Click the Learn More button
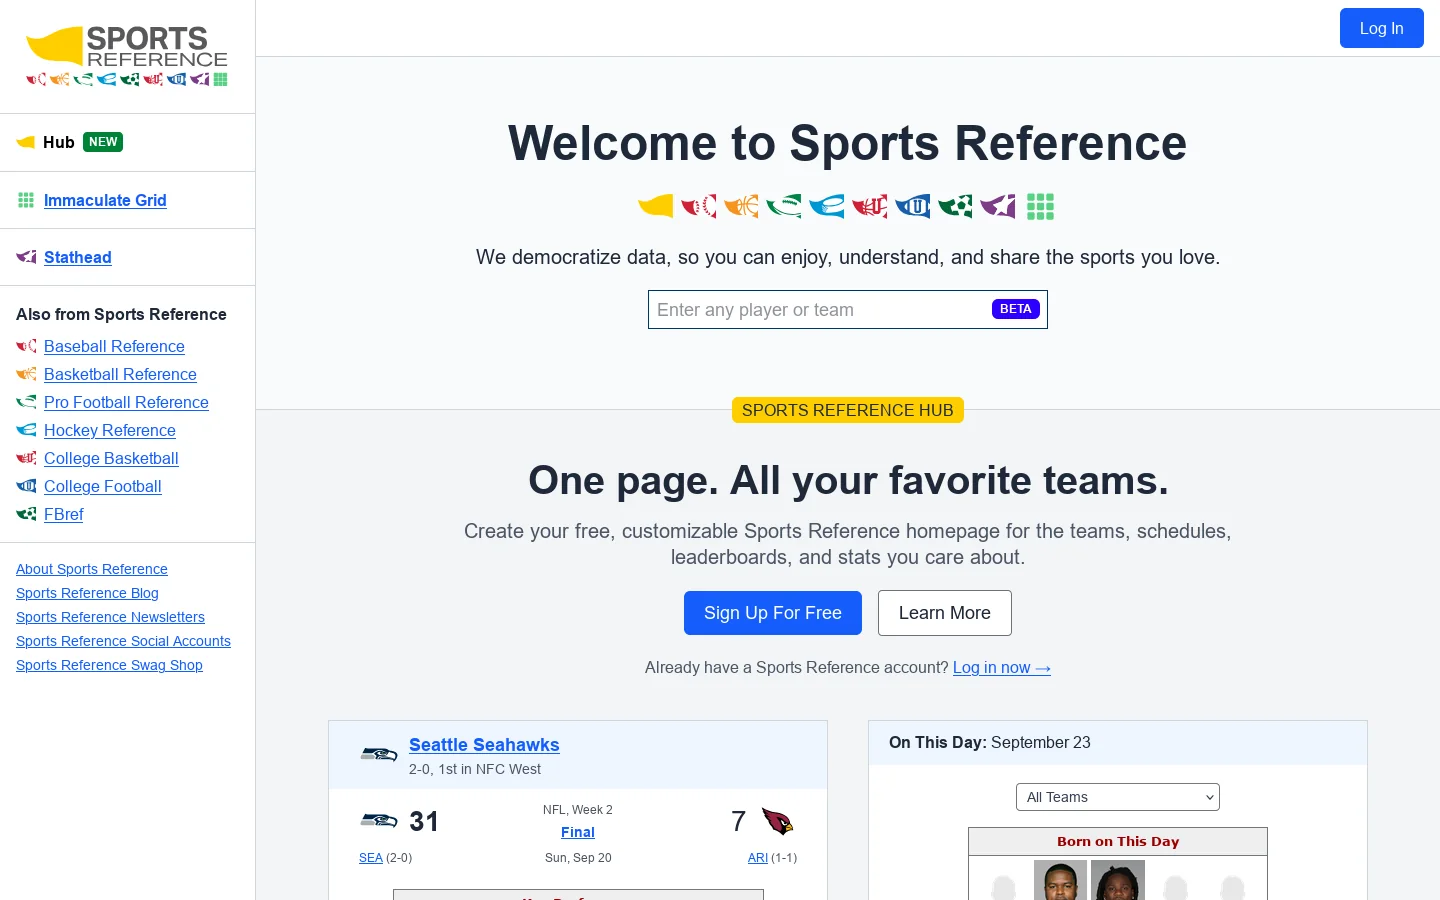This screenshot has height=900, width=1440. [945, 613]
